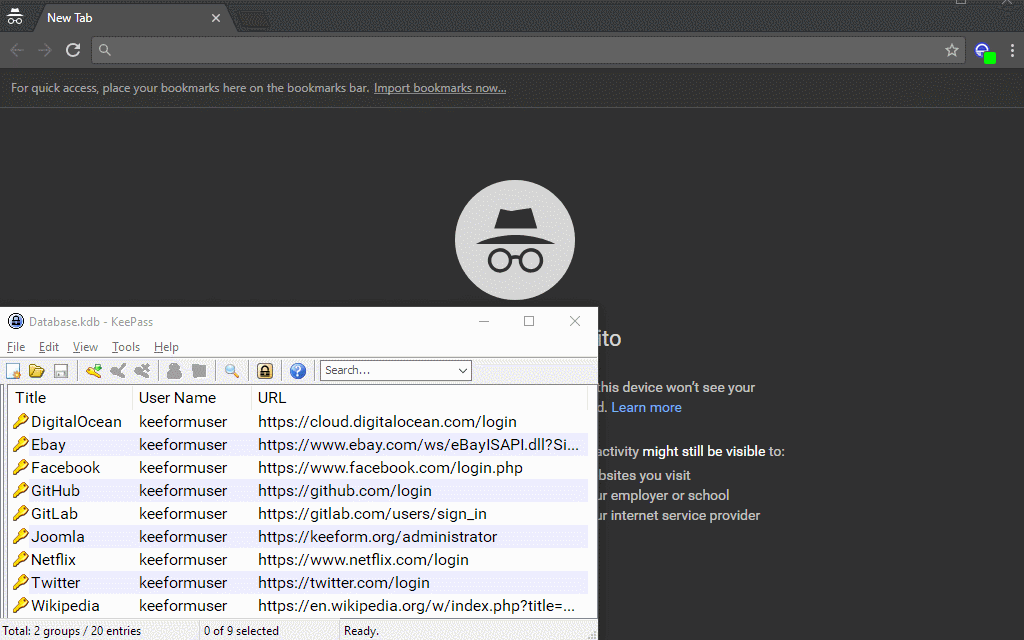1024x640 pixels.
Task: Bookmark this page with the star
Action: click(x=951, y=49)
